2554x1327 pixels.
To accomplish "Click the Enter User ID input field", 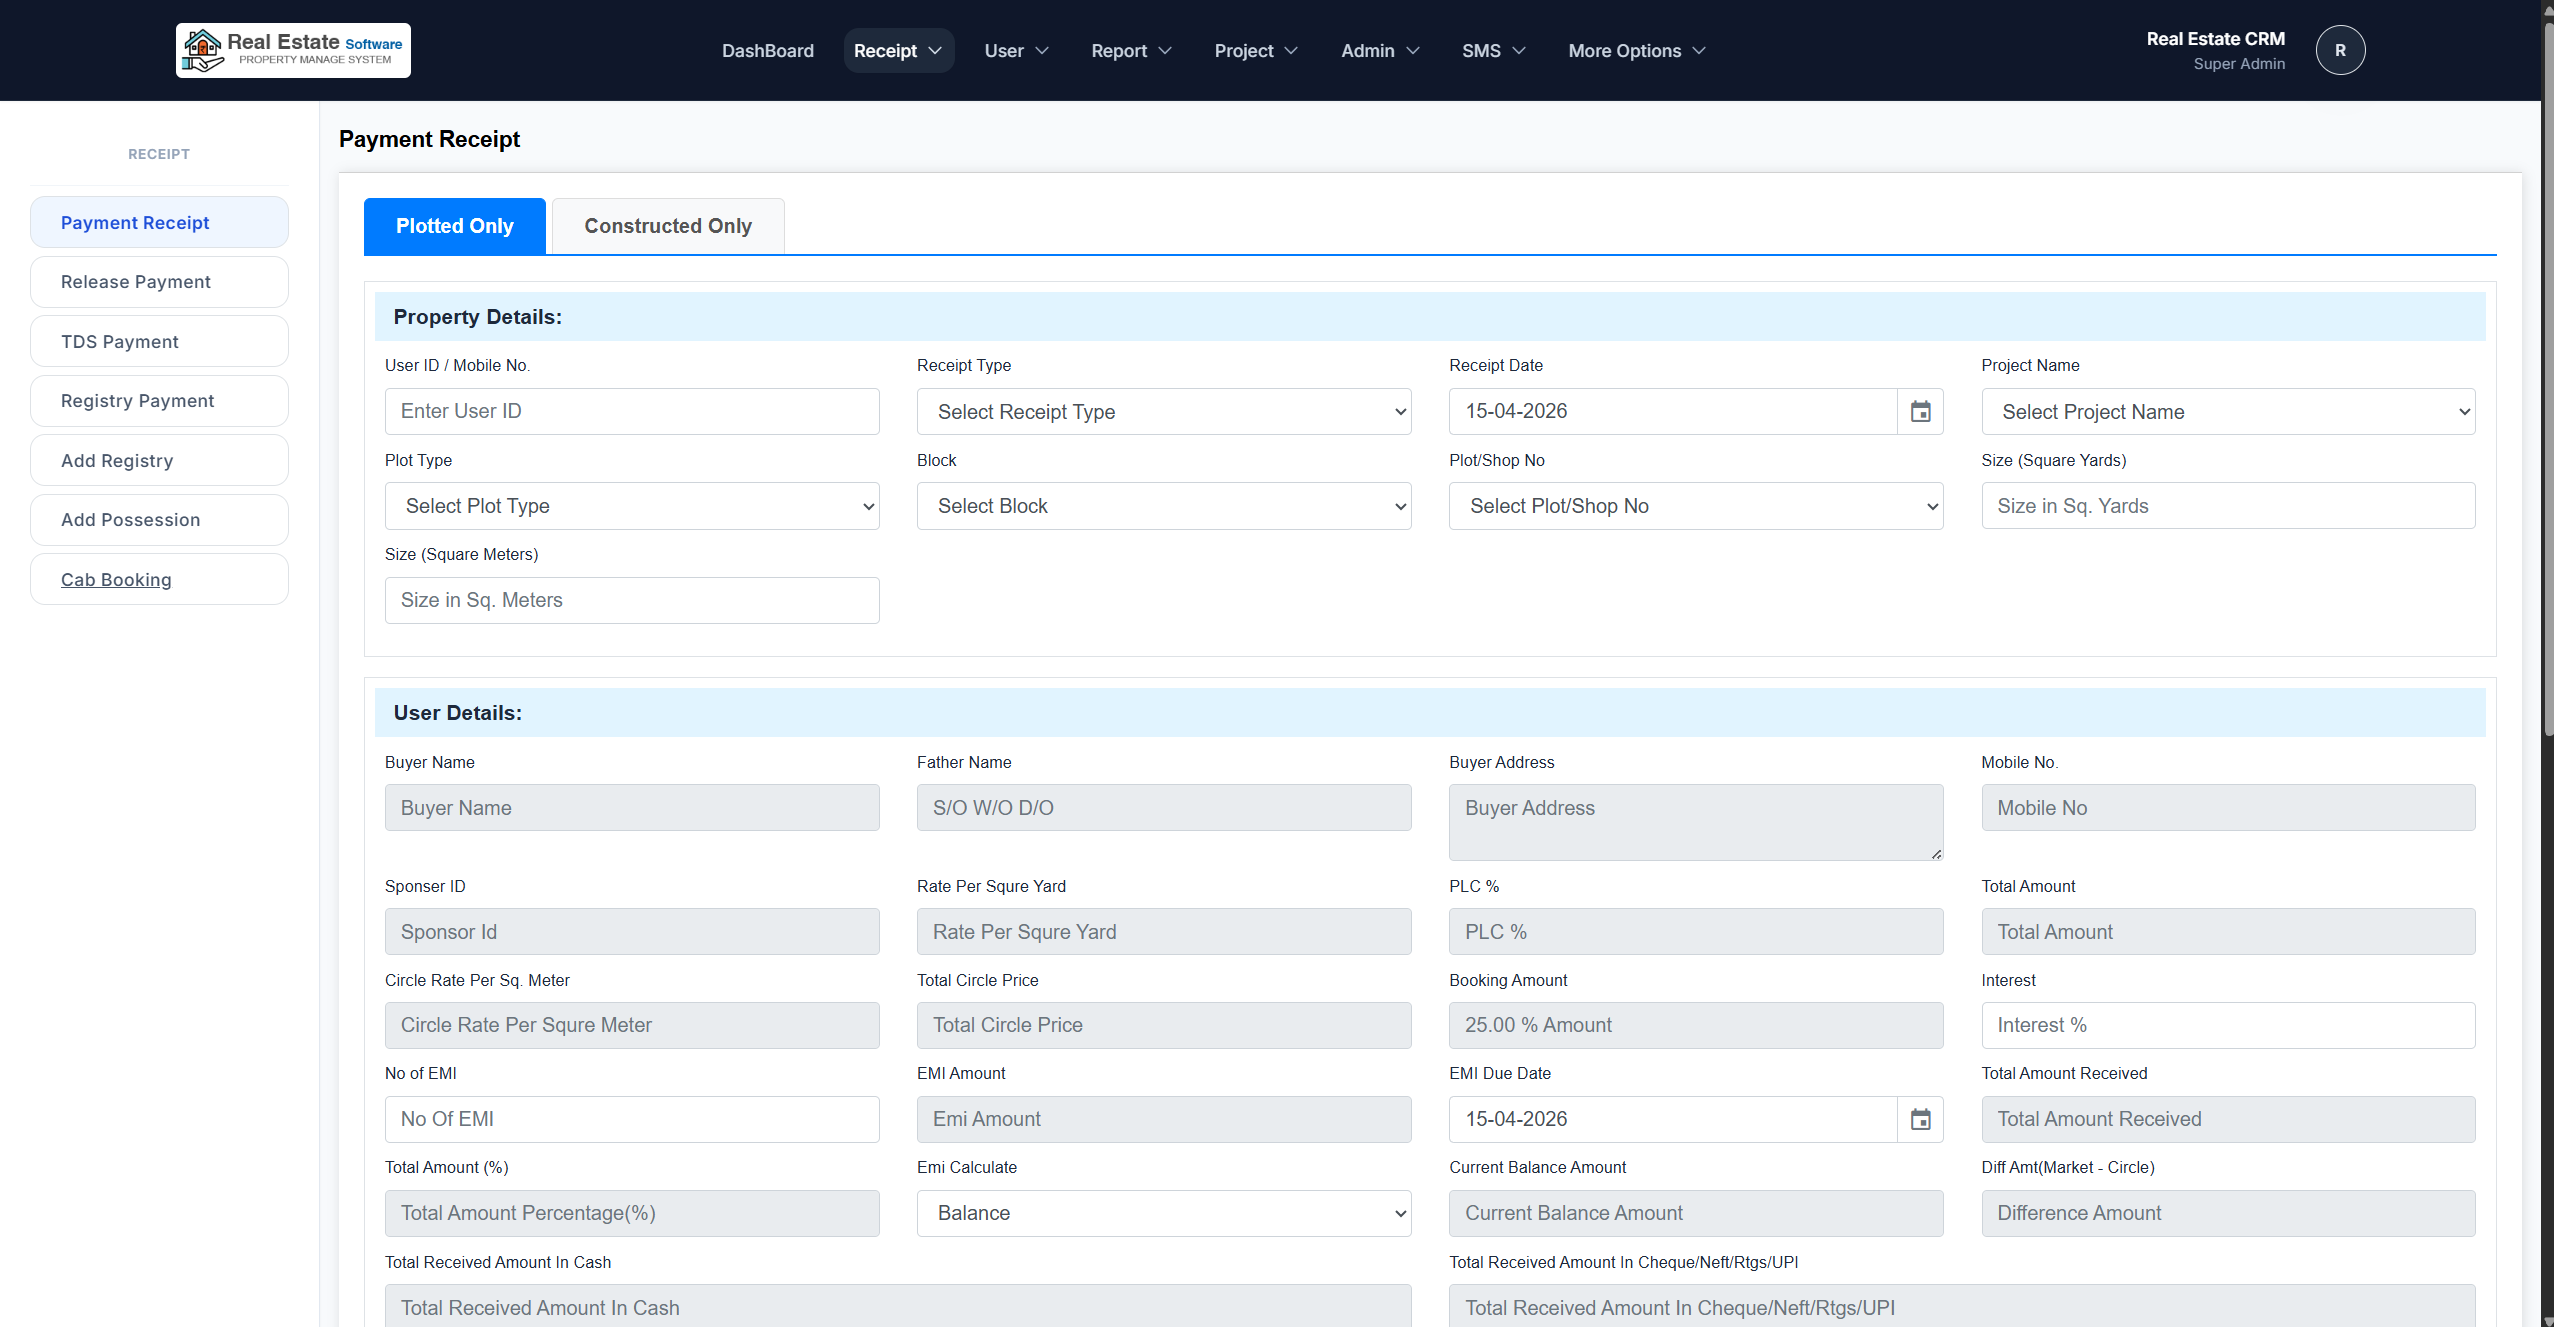I will coord(631,412).
